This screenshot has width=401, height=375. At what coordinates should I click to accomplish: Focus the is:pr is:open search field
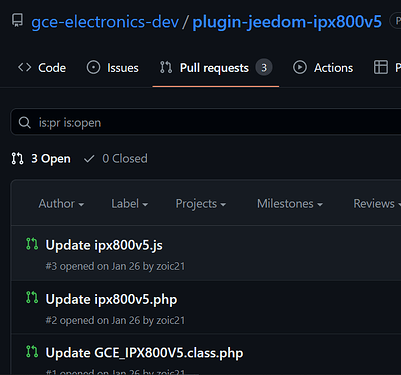(206, 122)
